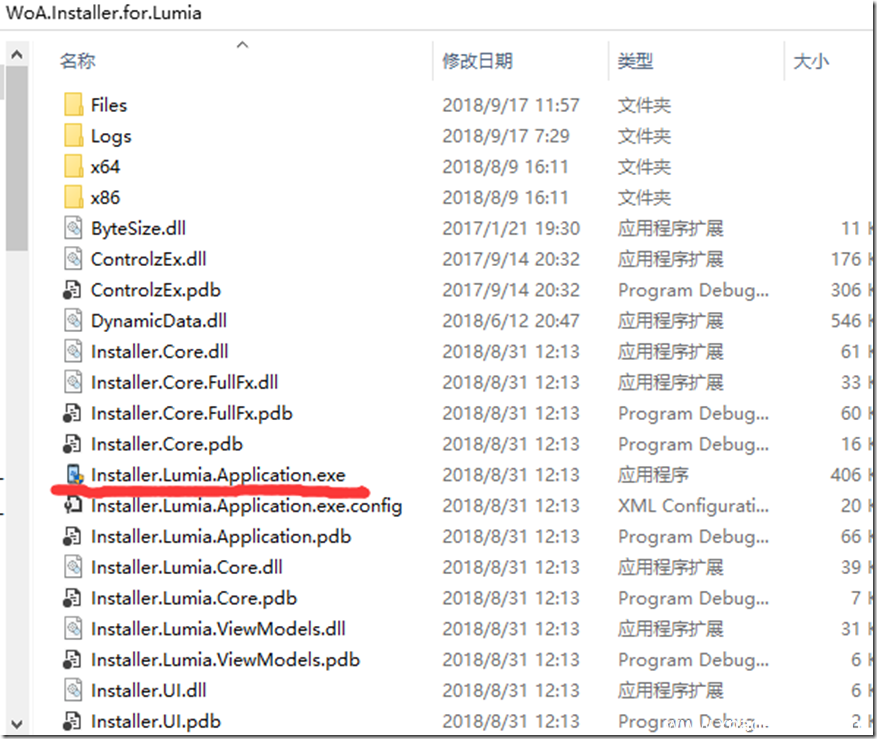Sort by the 修改日期 column header
This screenshot has height=739, width=877.
click(x=477, y=60)
